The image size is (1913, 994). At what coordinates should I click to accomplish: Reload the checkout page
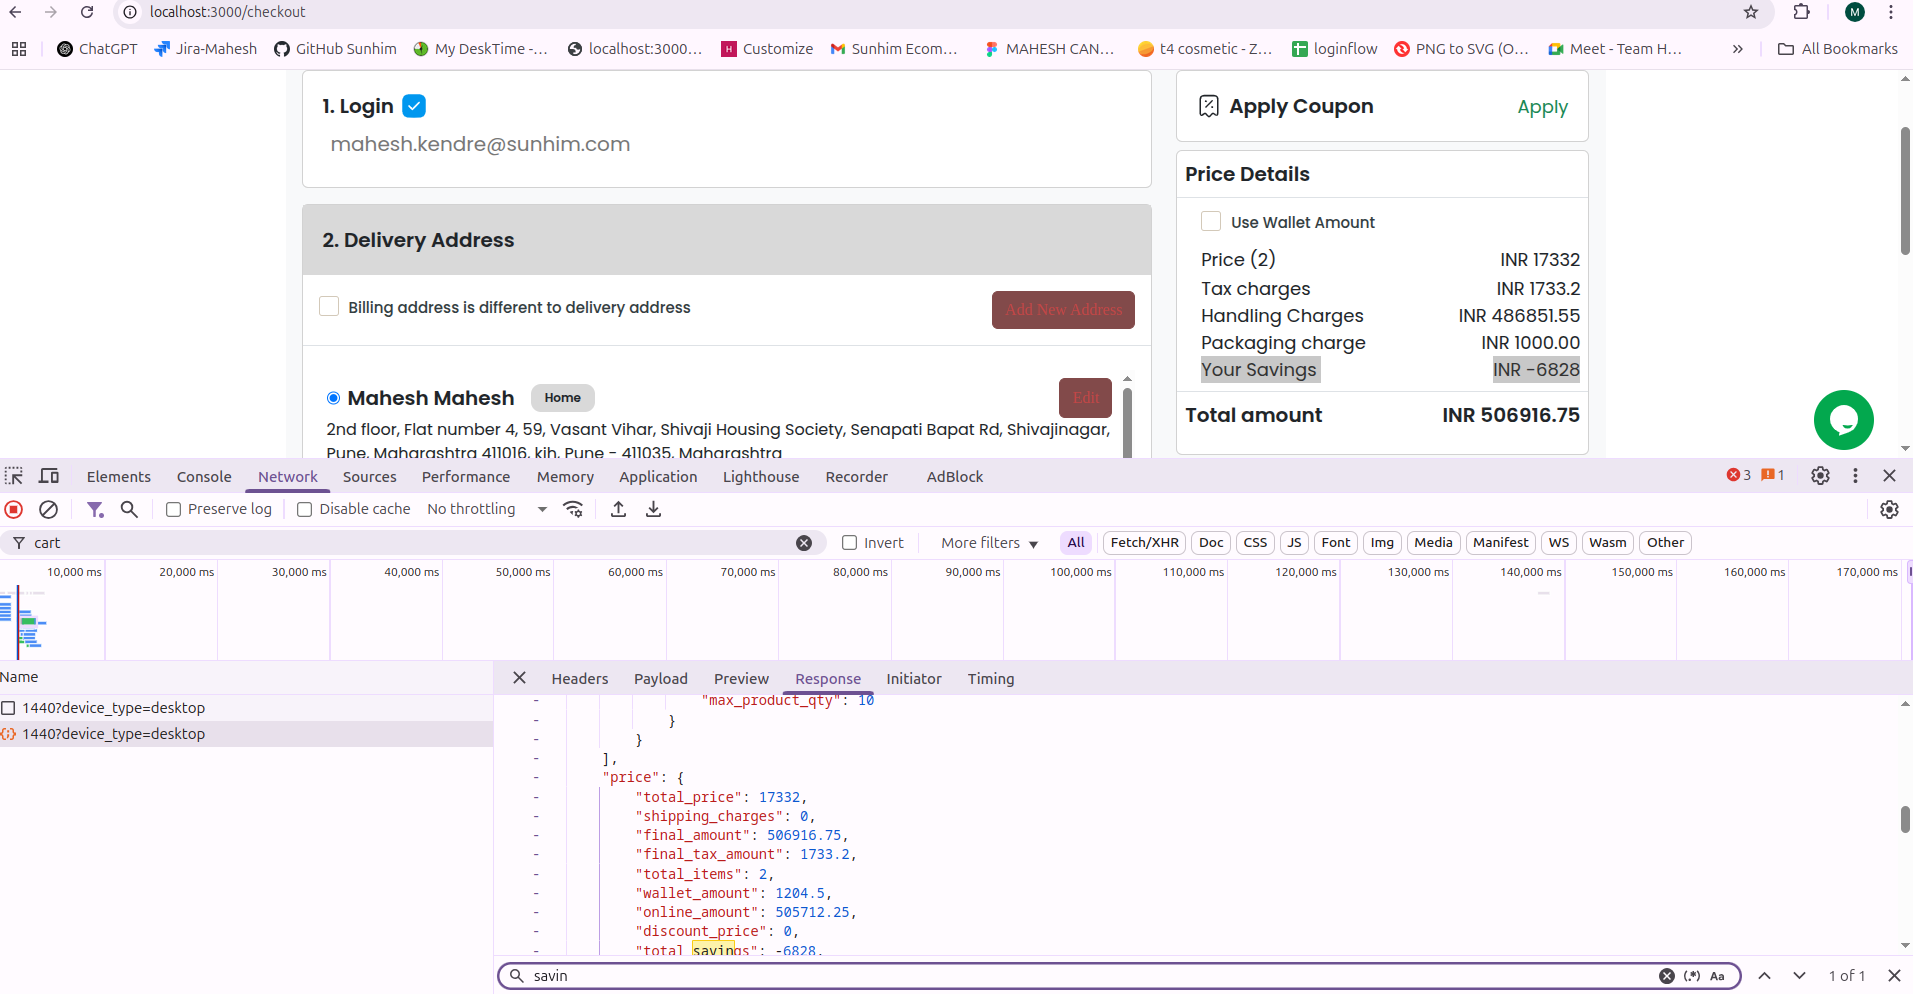[87, 12]
